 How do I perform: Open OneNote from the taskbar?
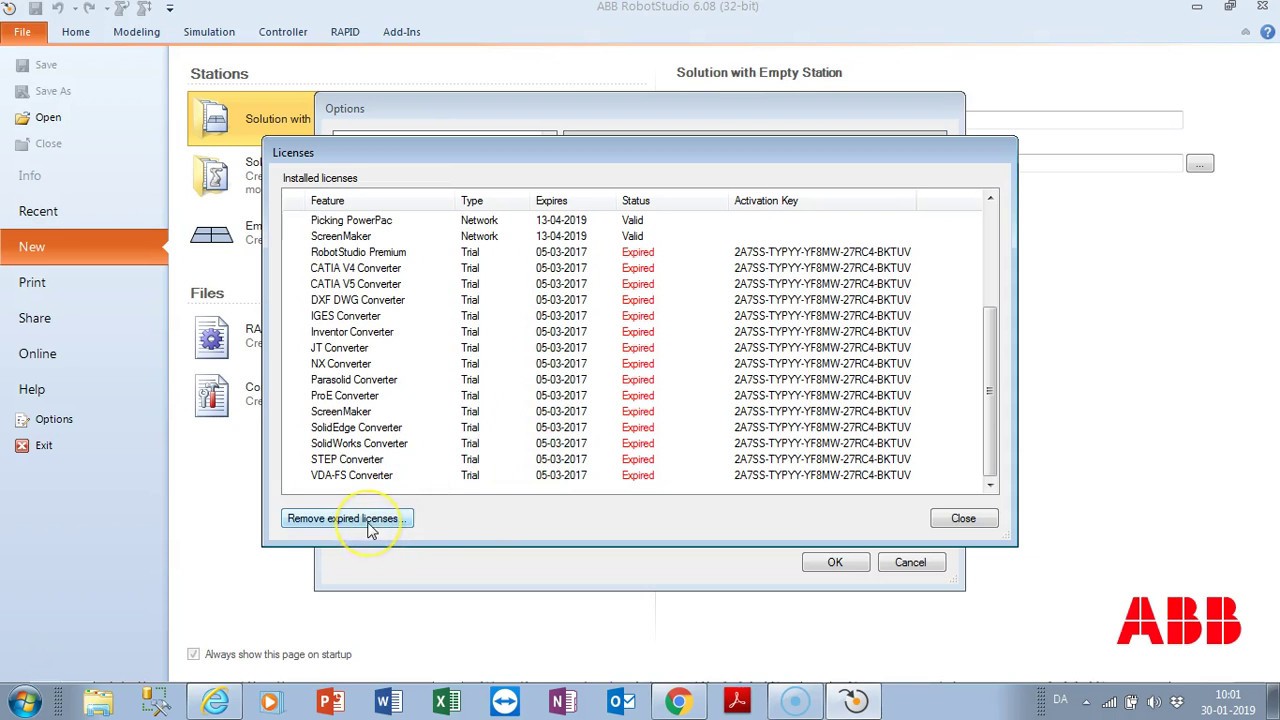563,701
